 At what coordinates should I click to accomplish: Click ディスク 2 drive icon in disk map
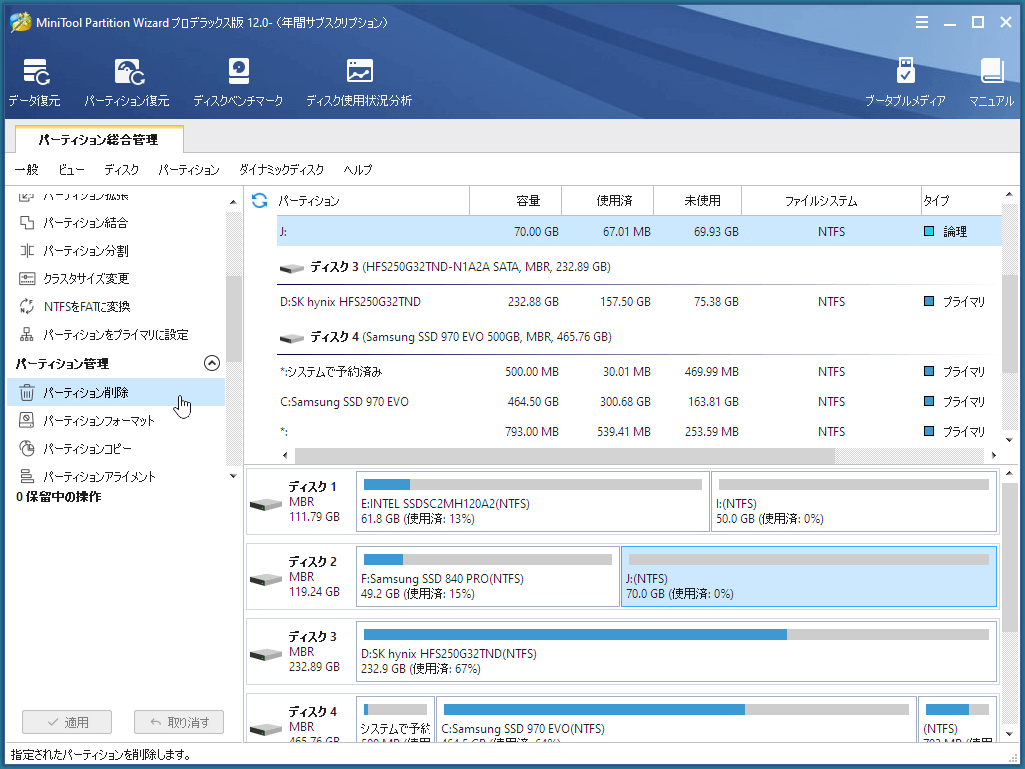(x=265, y=579)
